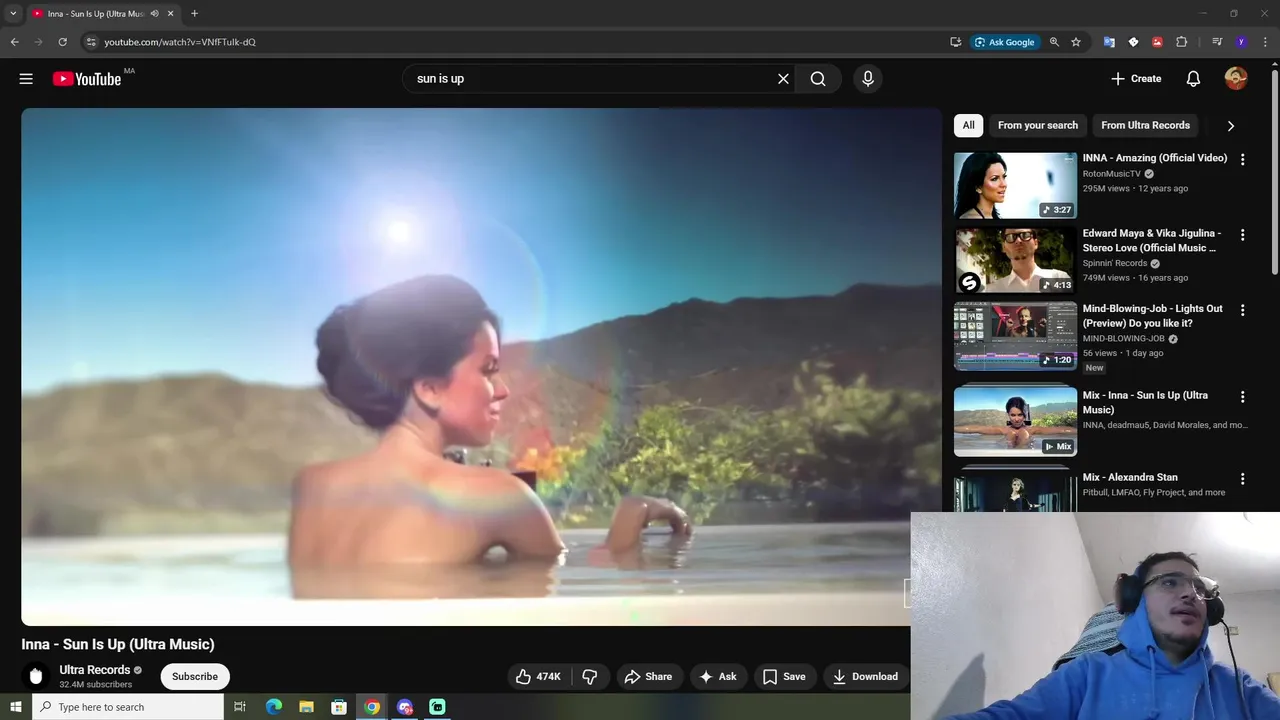Pause video by clicking player
This screenshot has height=720, width=1280.
coord(481,367)
